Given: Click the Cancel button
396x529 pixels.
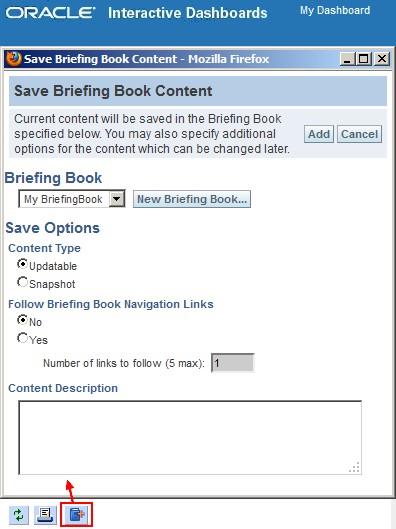Looking at the screenshot, I should pyautogui.click(x=359, y=134).
